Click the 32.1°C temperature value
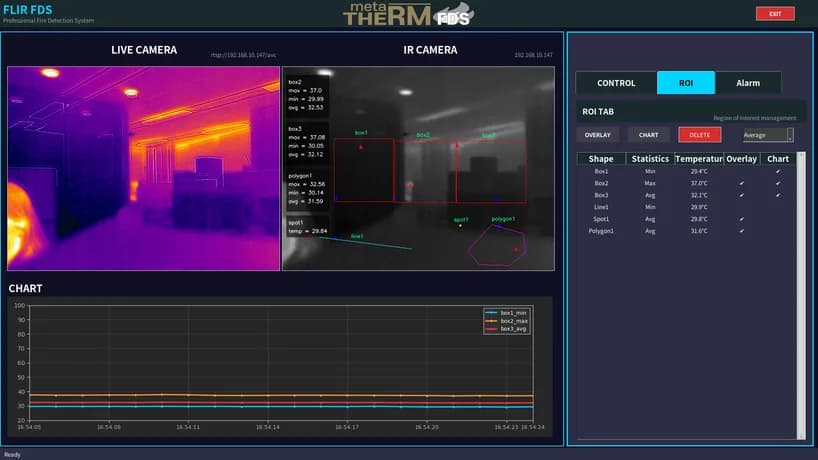The image size is (818, 460). (x=699, y=195)
